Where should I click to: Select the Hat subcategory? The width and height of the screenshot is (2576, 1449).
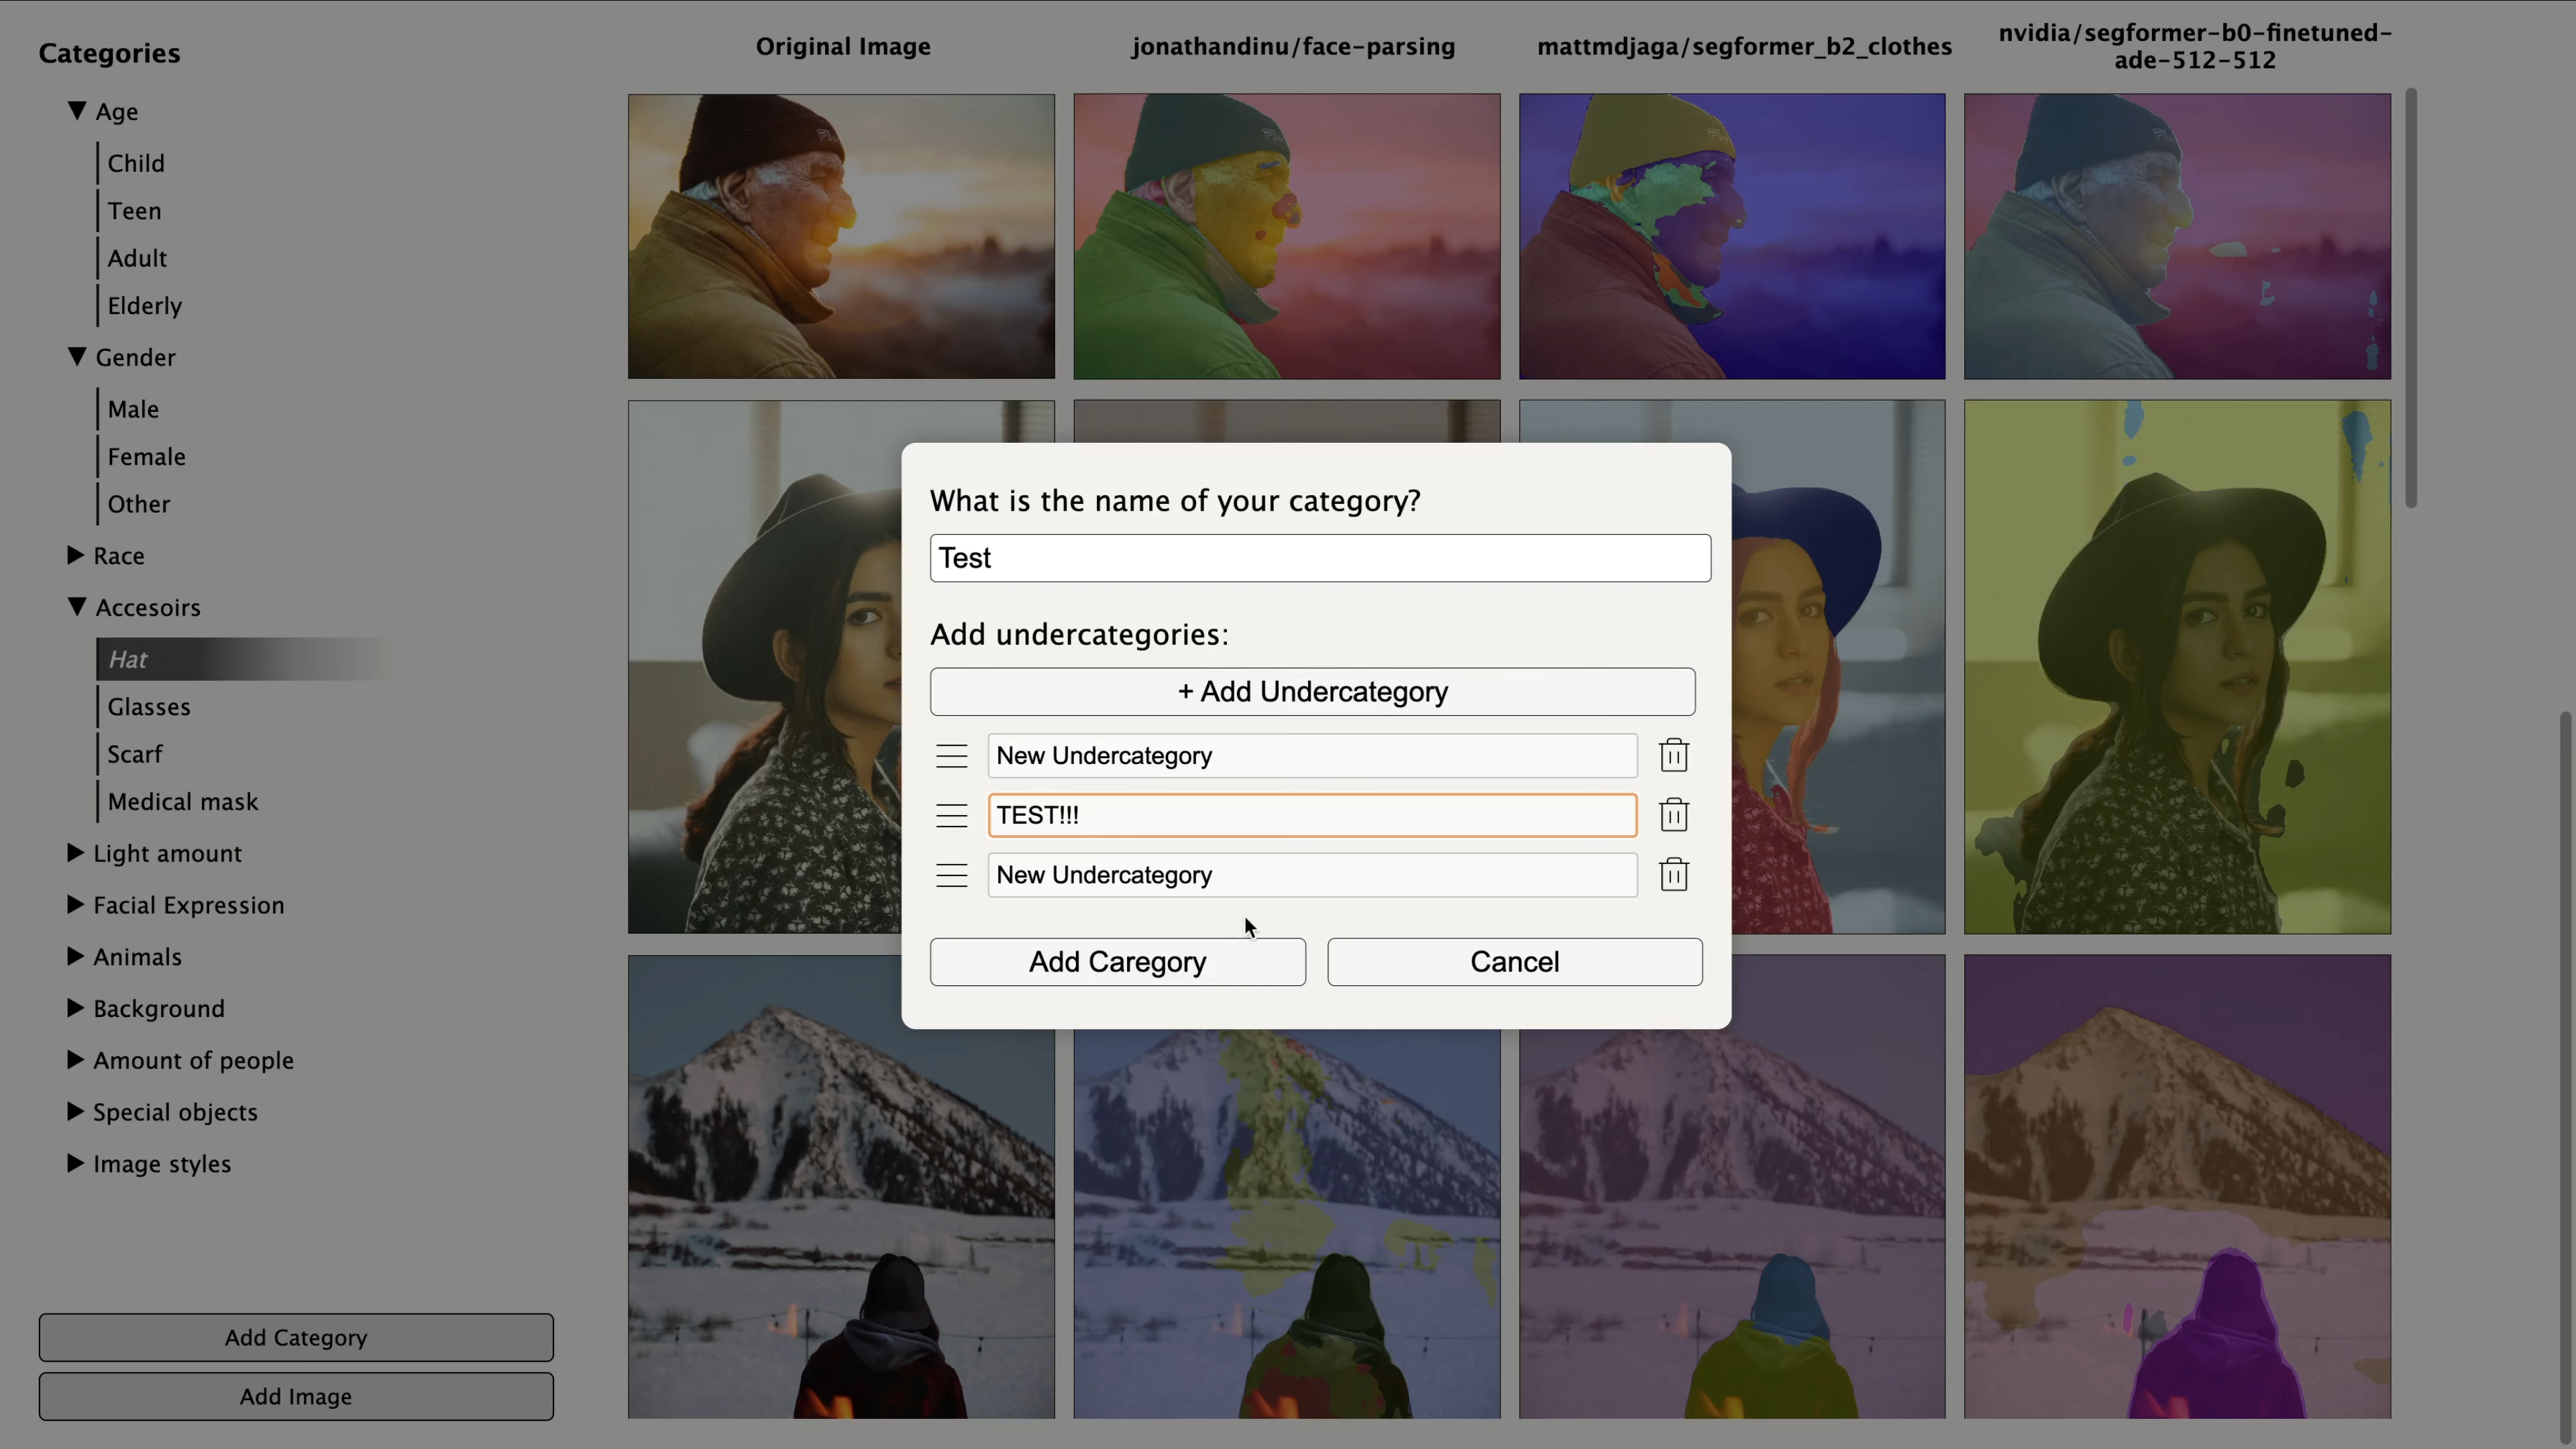click(x=129, y=659)
